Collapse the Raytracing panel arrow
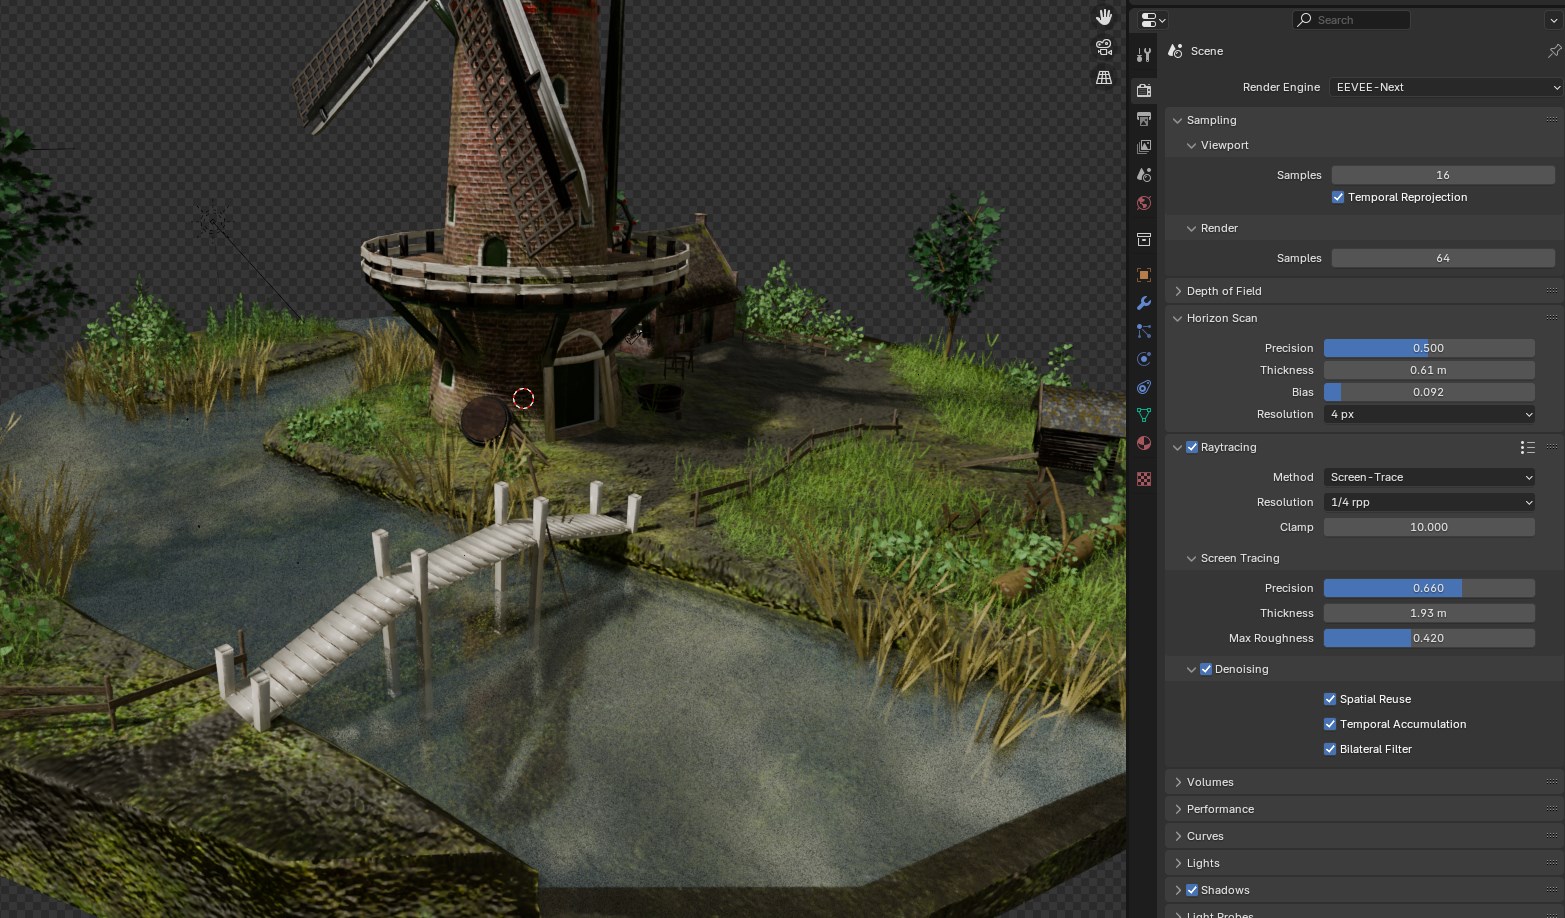The height and width of the screenshot is (918, 1565). [1177, 447]
